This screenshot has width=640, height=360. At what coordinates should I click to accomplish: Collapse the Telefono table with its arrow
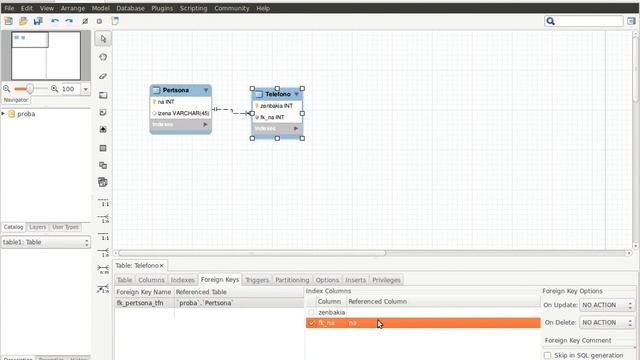[x=296, y=94]
